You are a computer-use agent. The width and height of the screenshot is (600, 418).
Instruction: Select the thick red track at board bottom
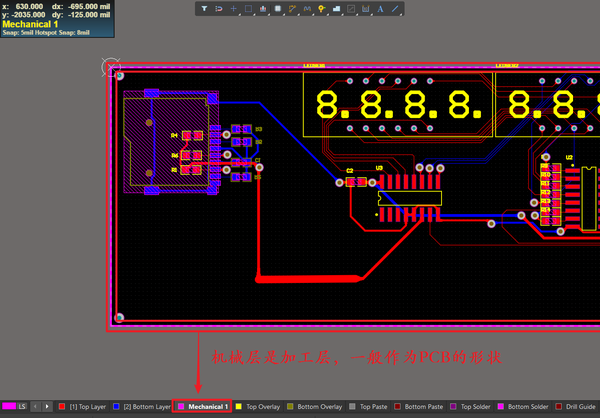(309, 279)
